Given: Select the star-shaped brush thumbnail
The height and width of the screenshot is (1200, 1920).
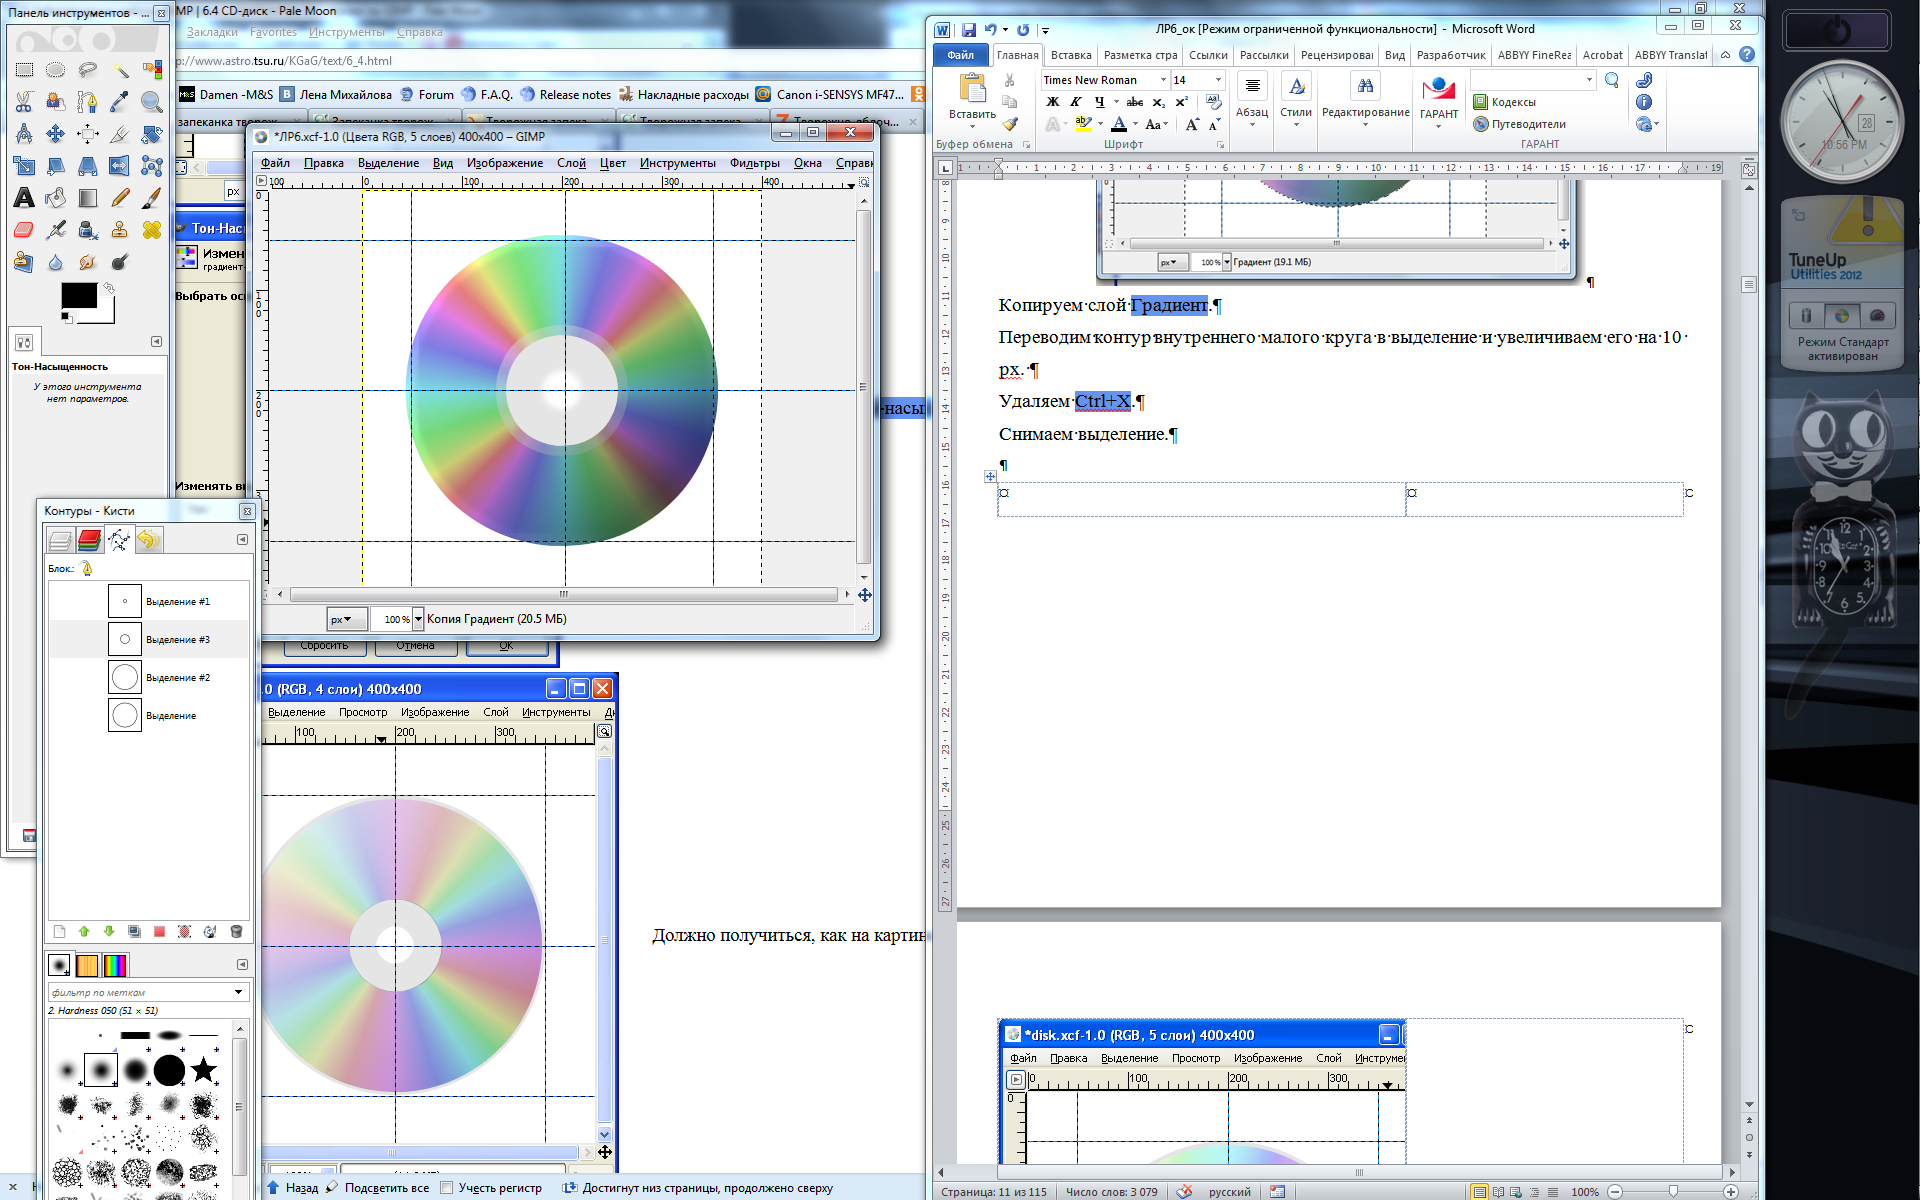Looking at the screenshot, I should [204, 1070].
